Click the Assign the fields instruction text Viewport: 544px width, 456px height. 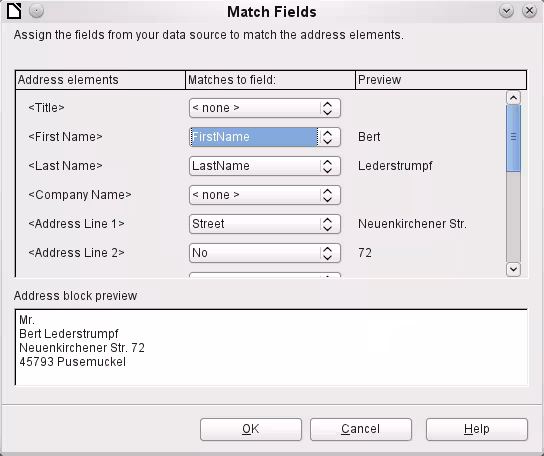pyautogui.click(x=209, y=35)
